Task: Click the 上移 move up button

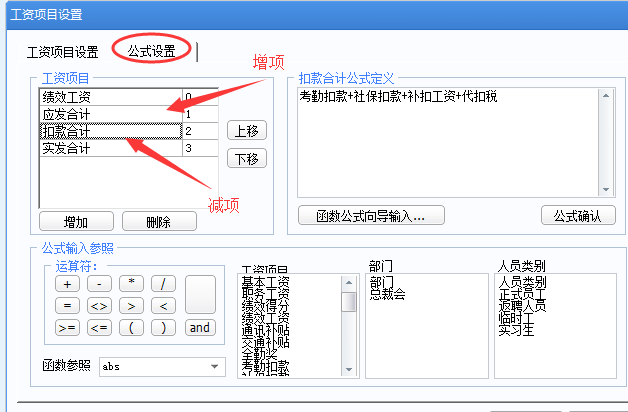Action: (x=246, y=131)
